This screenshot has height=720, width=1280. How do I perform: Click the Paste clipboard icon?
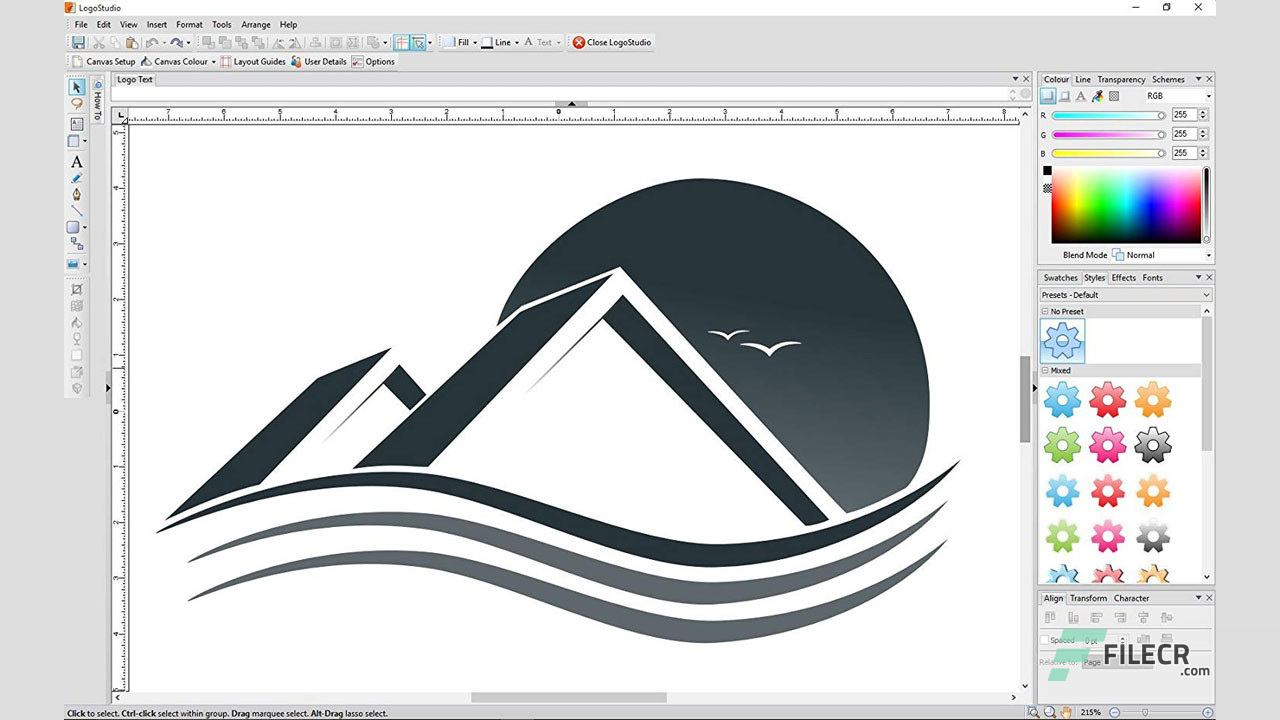pyautogui.click(x=130, y=42)
